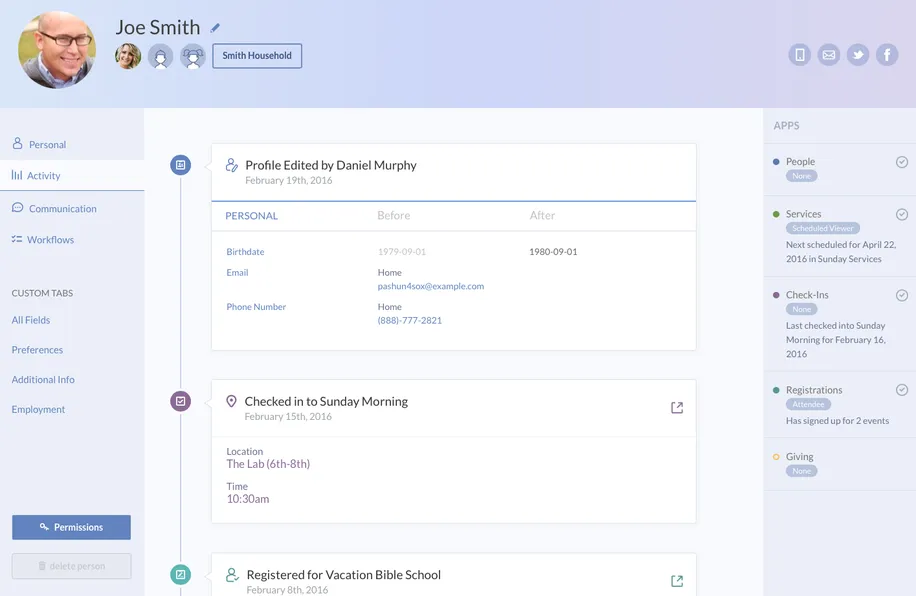Screen dimensions: 916x596
Task: Open Joe Smith's Twitter profile icon
Action: (x=858, y=55)
